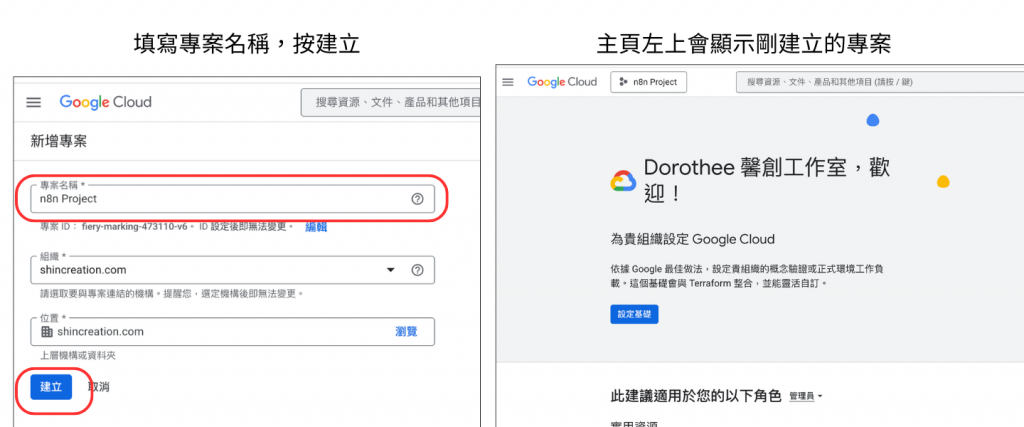Click organization icon in 位置 field
Image resolution: width=1024 pixels, height=427 pixels.
47,332
